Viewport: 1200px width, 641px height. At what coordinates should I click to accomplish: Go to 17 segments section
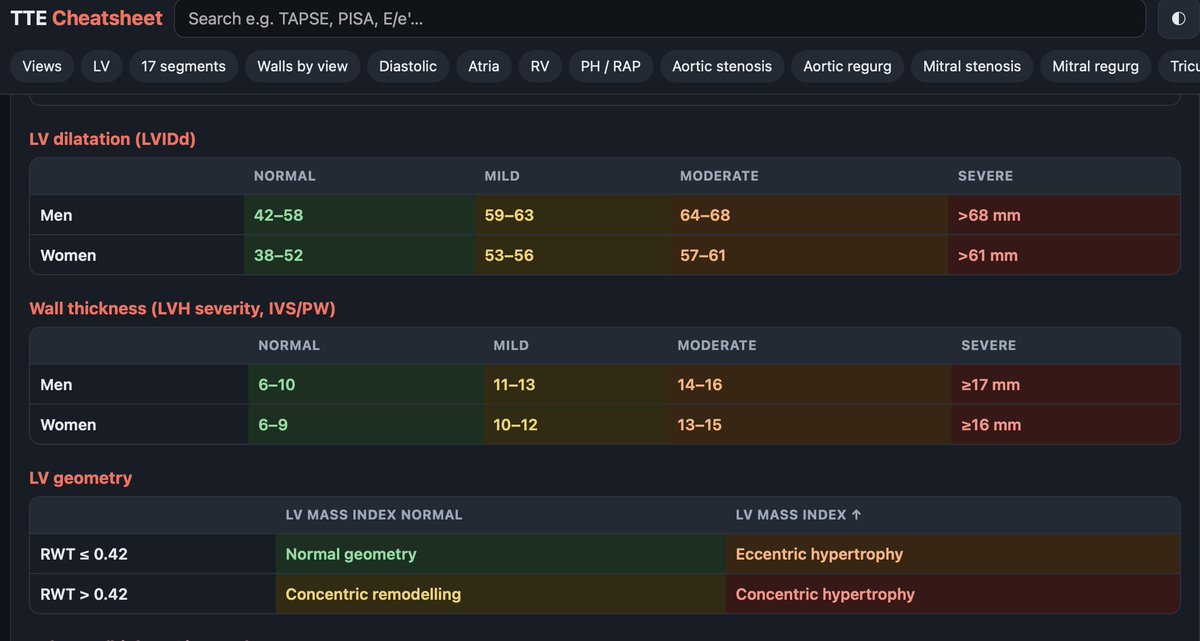[184, 66]
